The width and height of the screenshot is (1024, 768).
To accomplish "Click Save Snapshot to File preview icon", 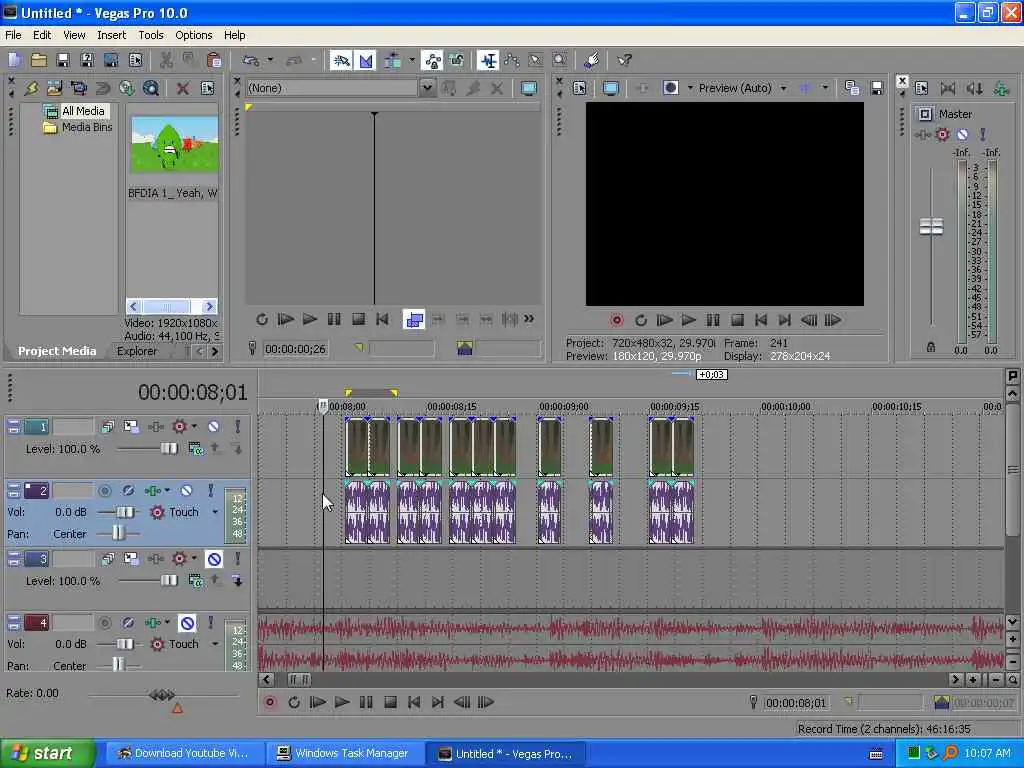I will (876, 88).
